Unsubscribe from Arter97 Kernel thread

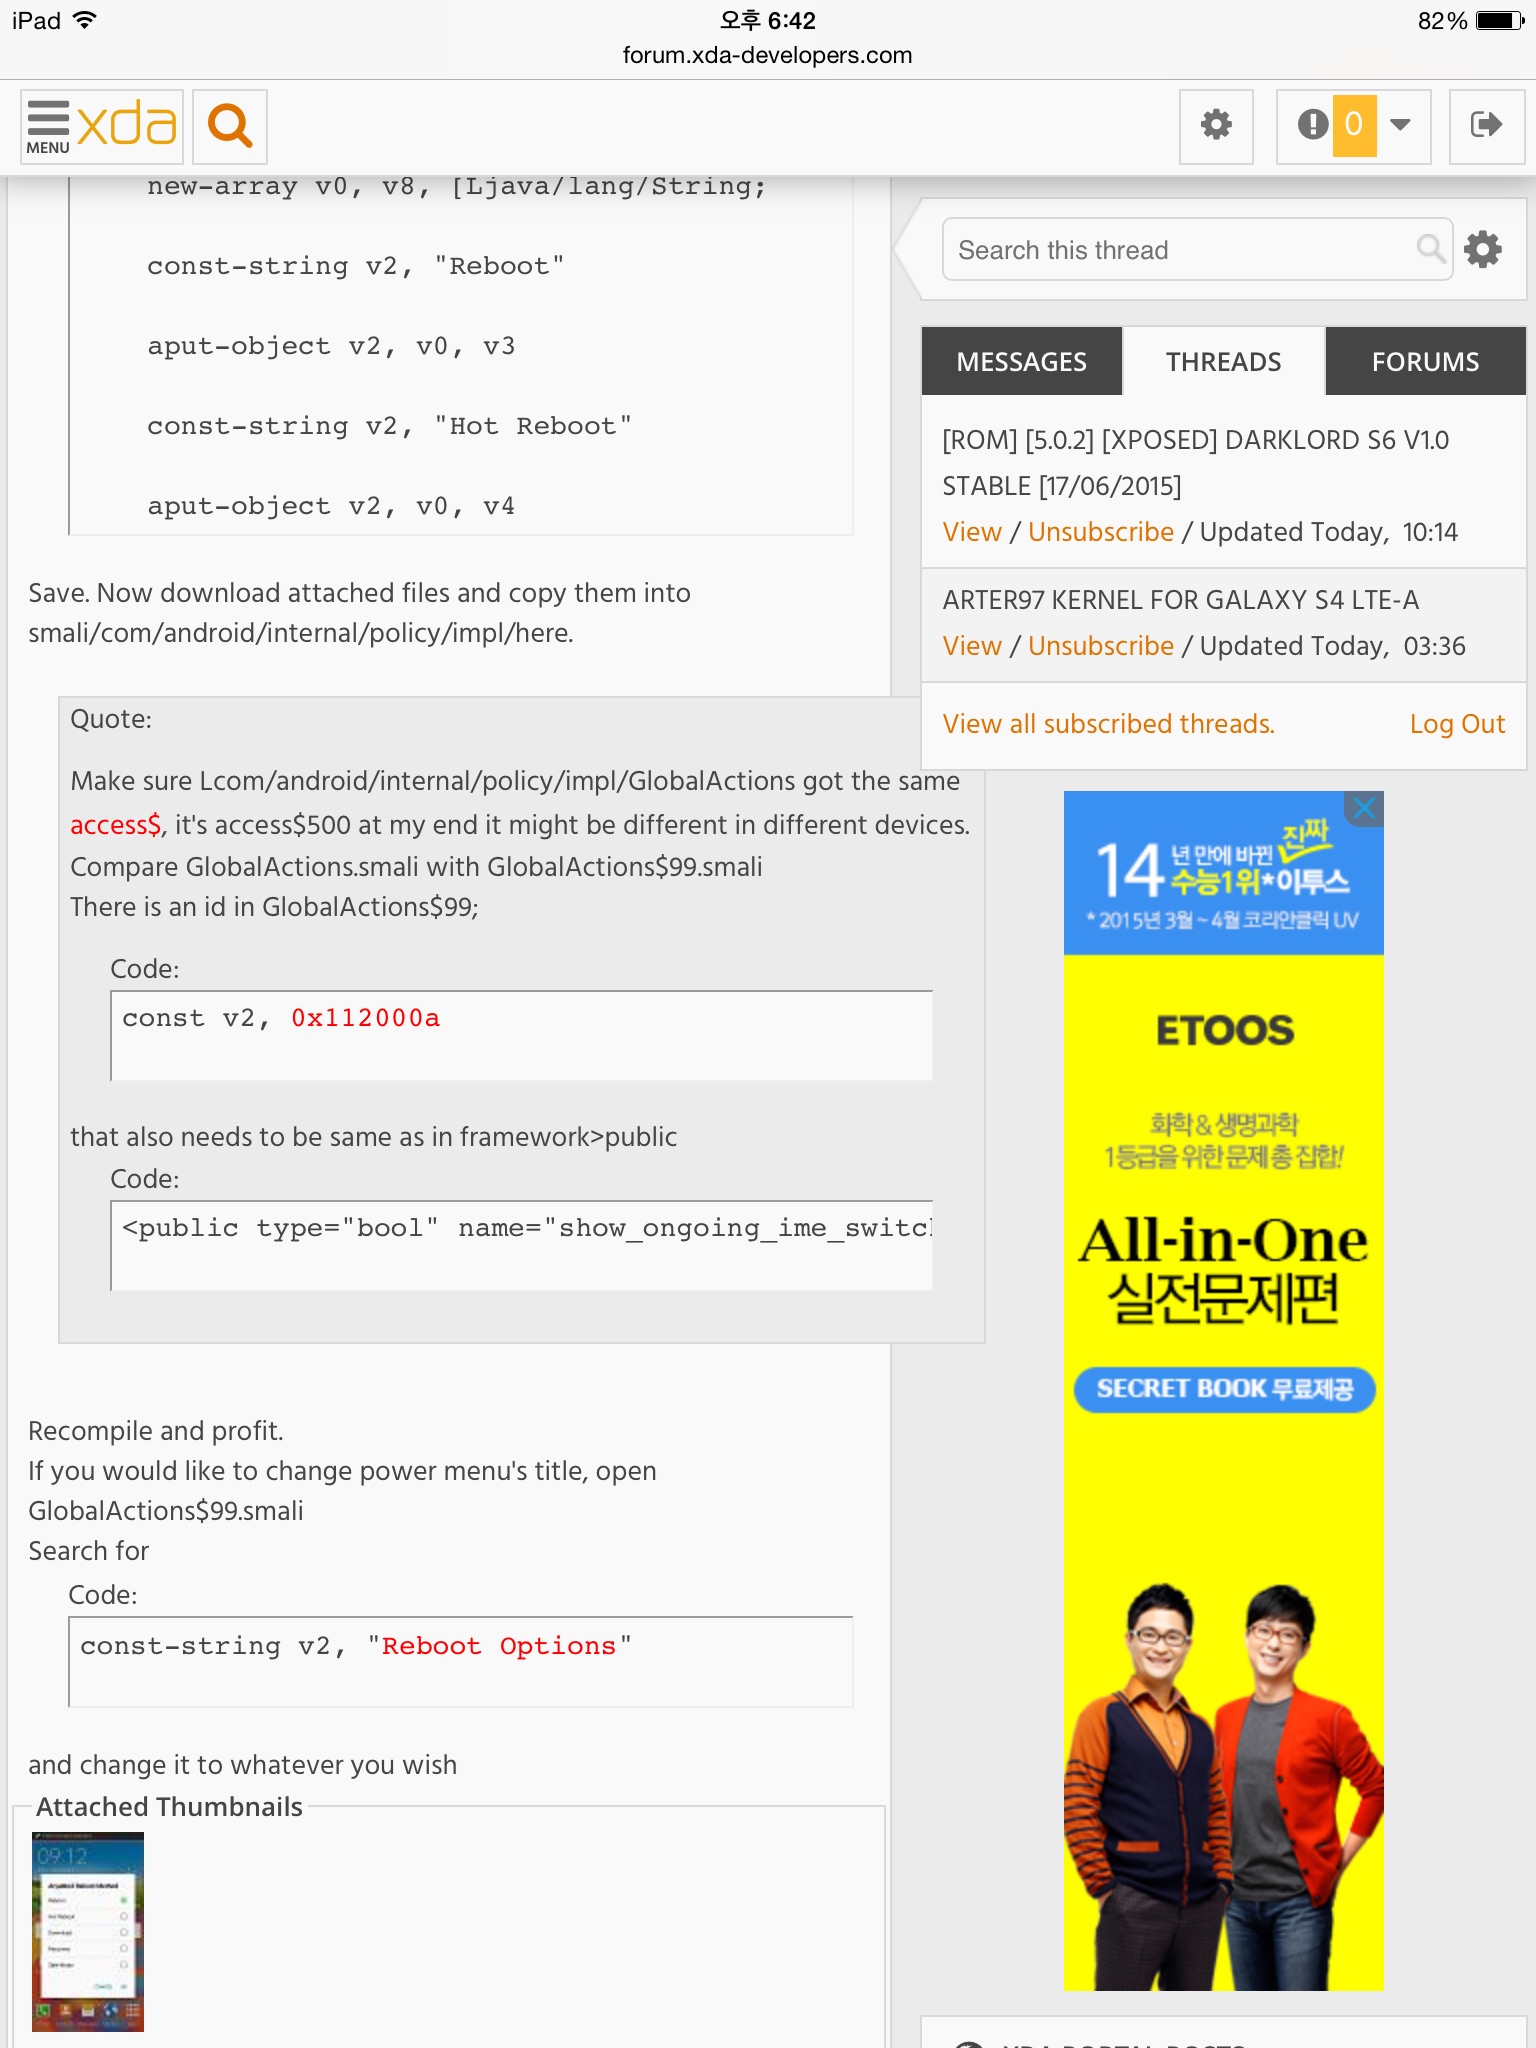1100,646
